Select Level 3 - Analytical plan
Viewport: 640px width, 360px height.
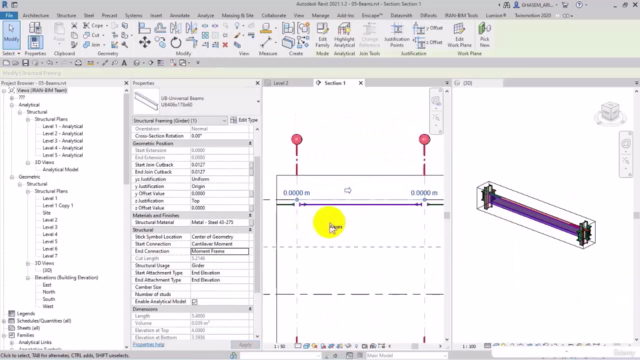(x=62, y=141)
